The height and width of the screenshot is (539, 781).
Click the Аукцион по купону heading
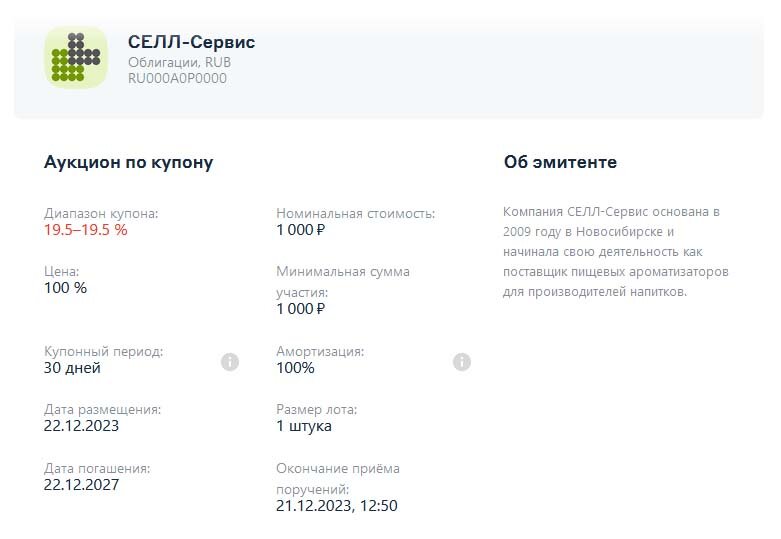pos(129,162)
